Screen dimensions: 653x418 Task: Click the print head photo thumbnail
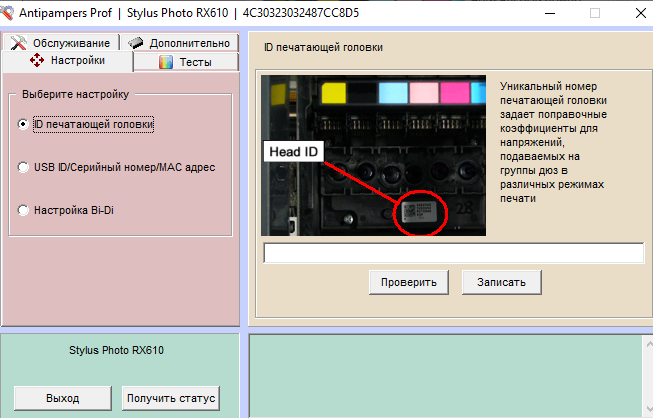click(x=374, y=155)
